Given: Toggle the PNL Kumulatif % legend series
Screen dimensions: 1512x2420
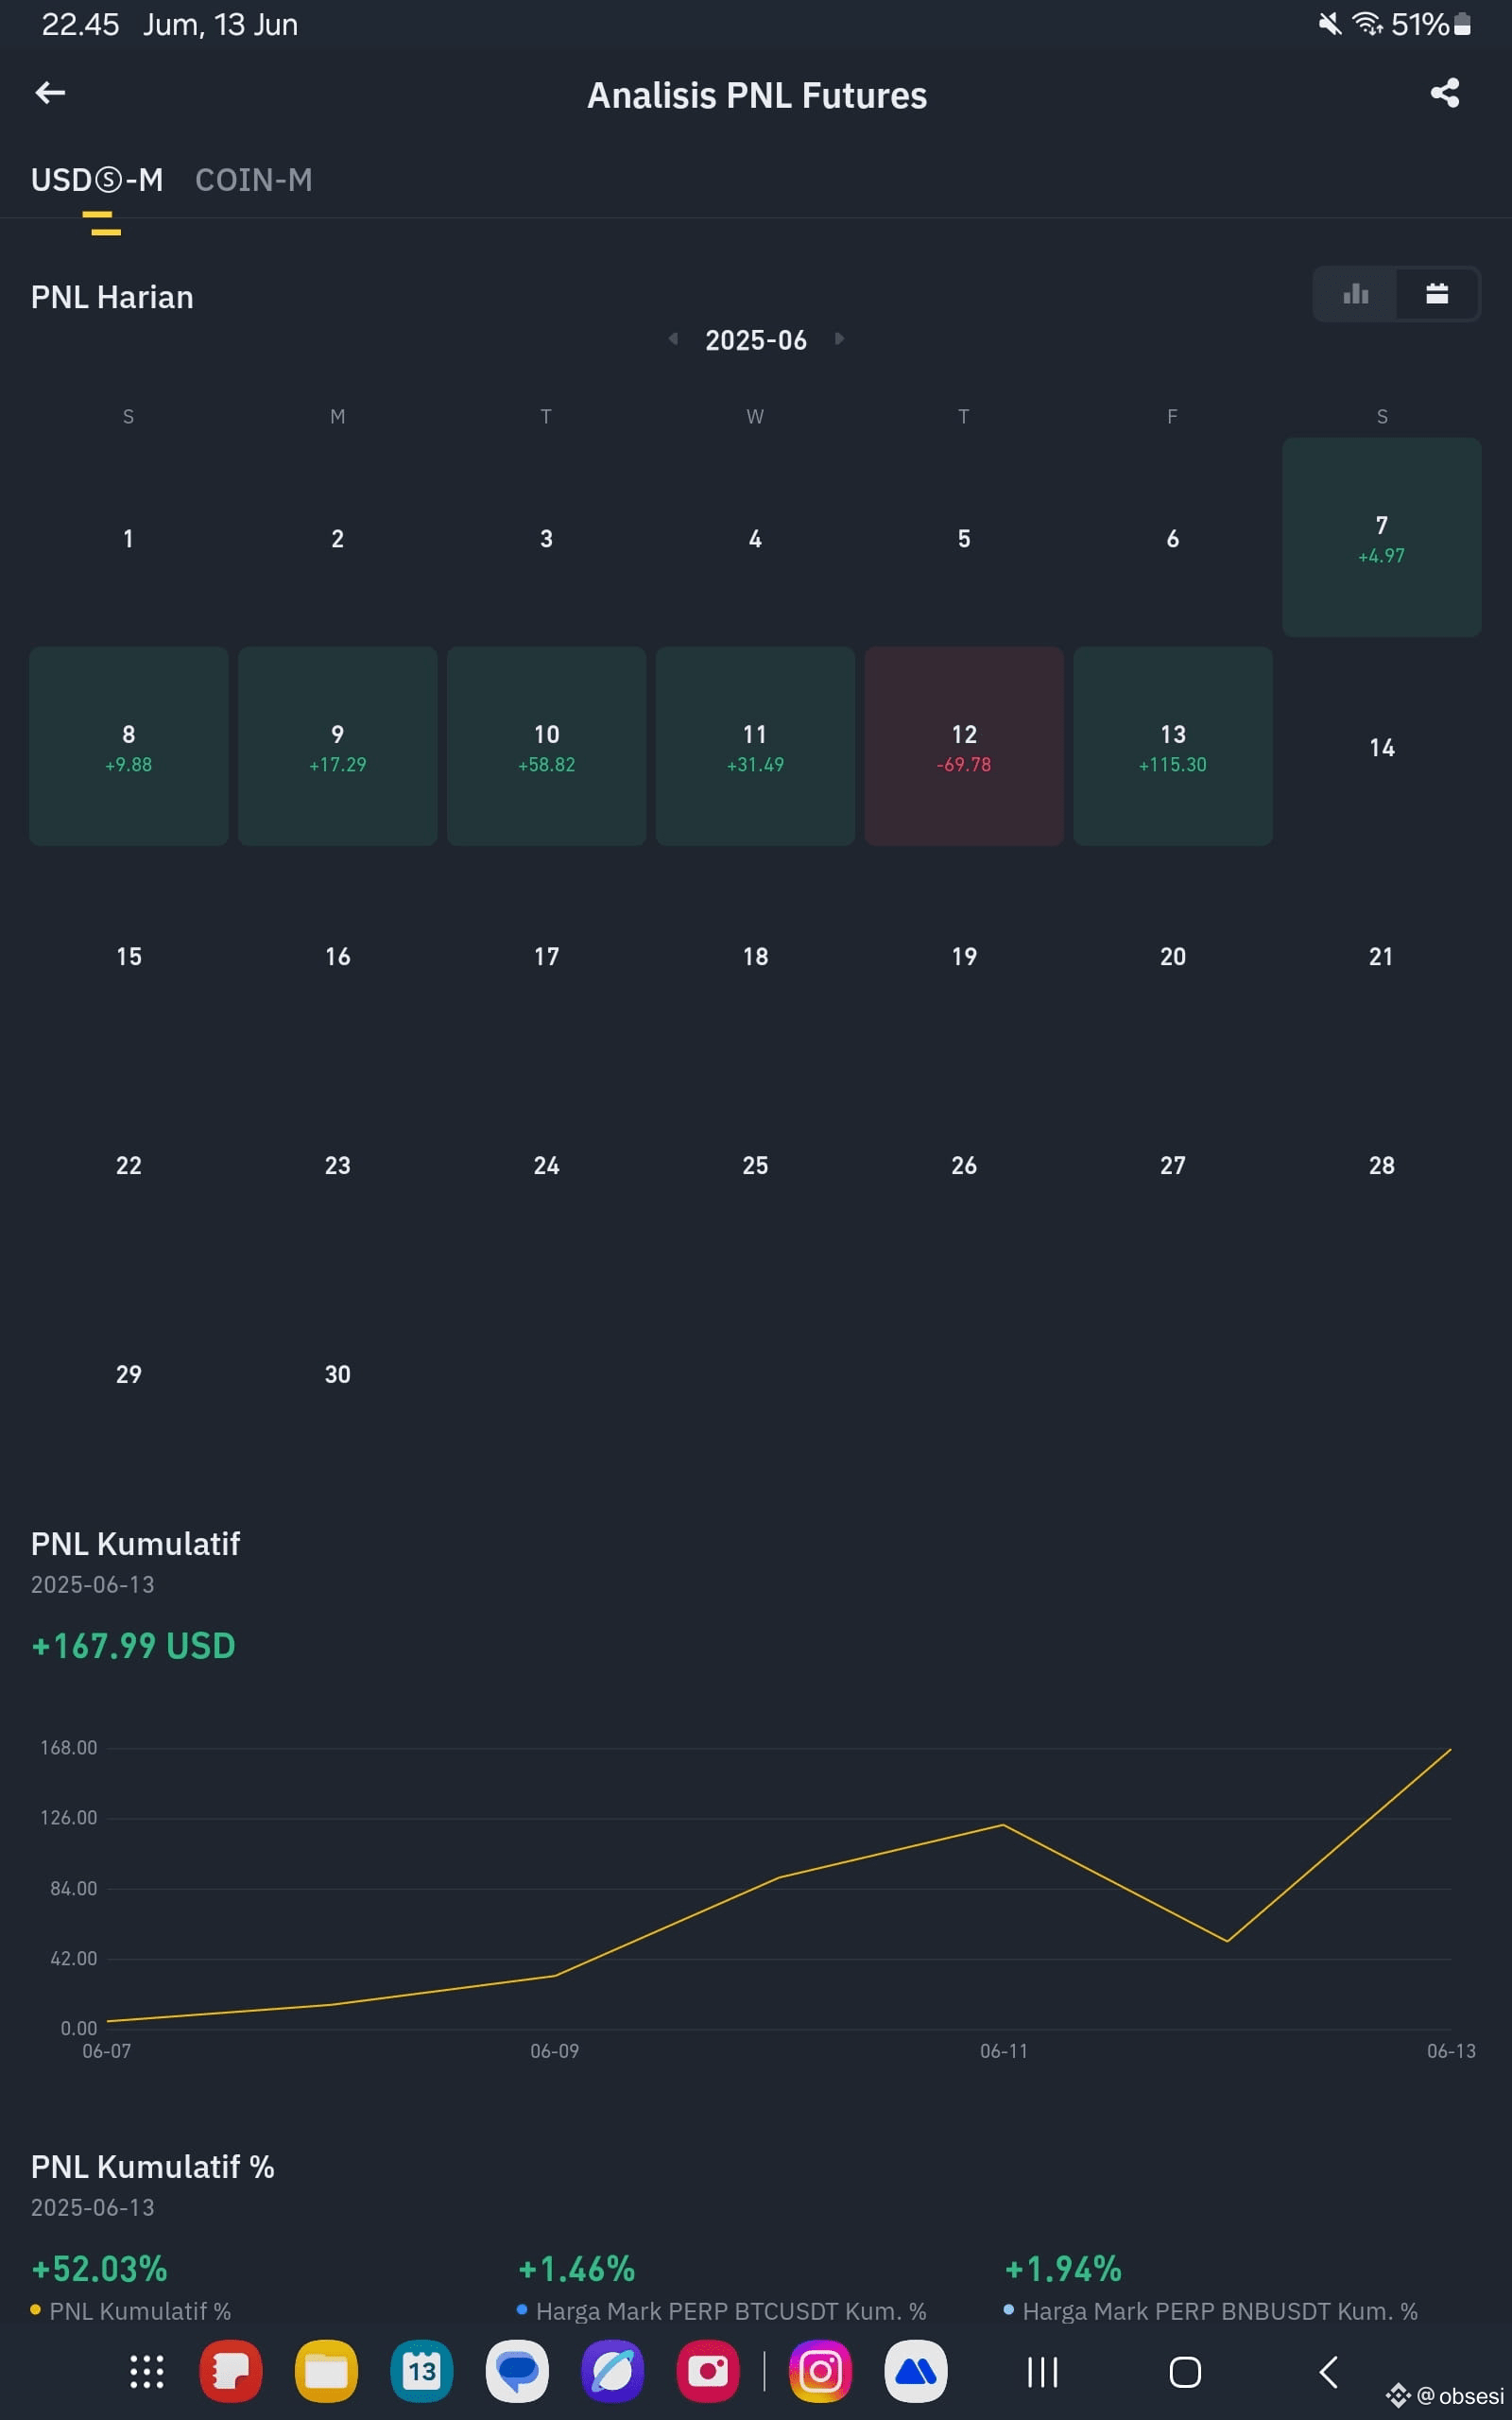Looking at the screenshot, I should (x=131, y=2311).
